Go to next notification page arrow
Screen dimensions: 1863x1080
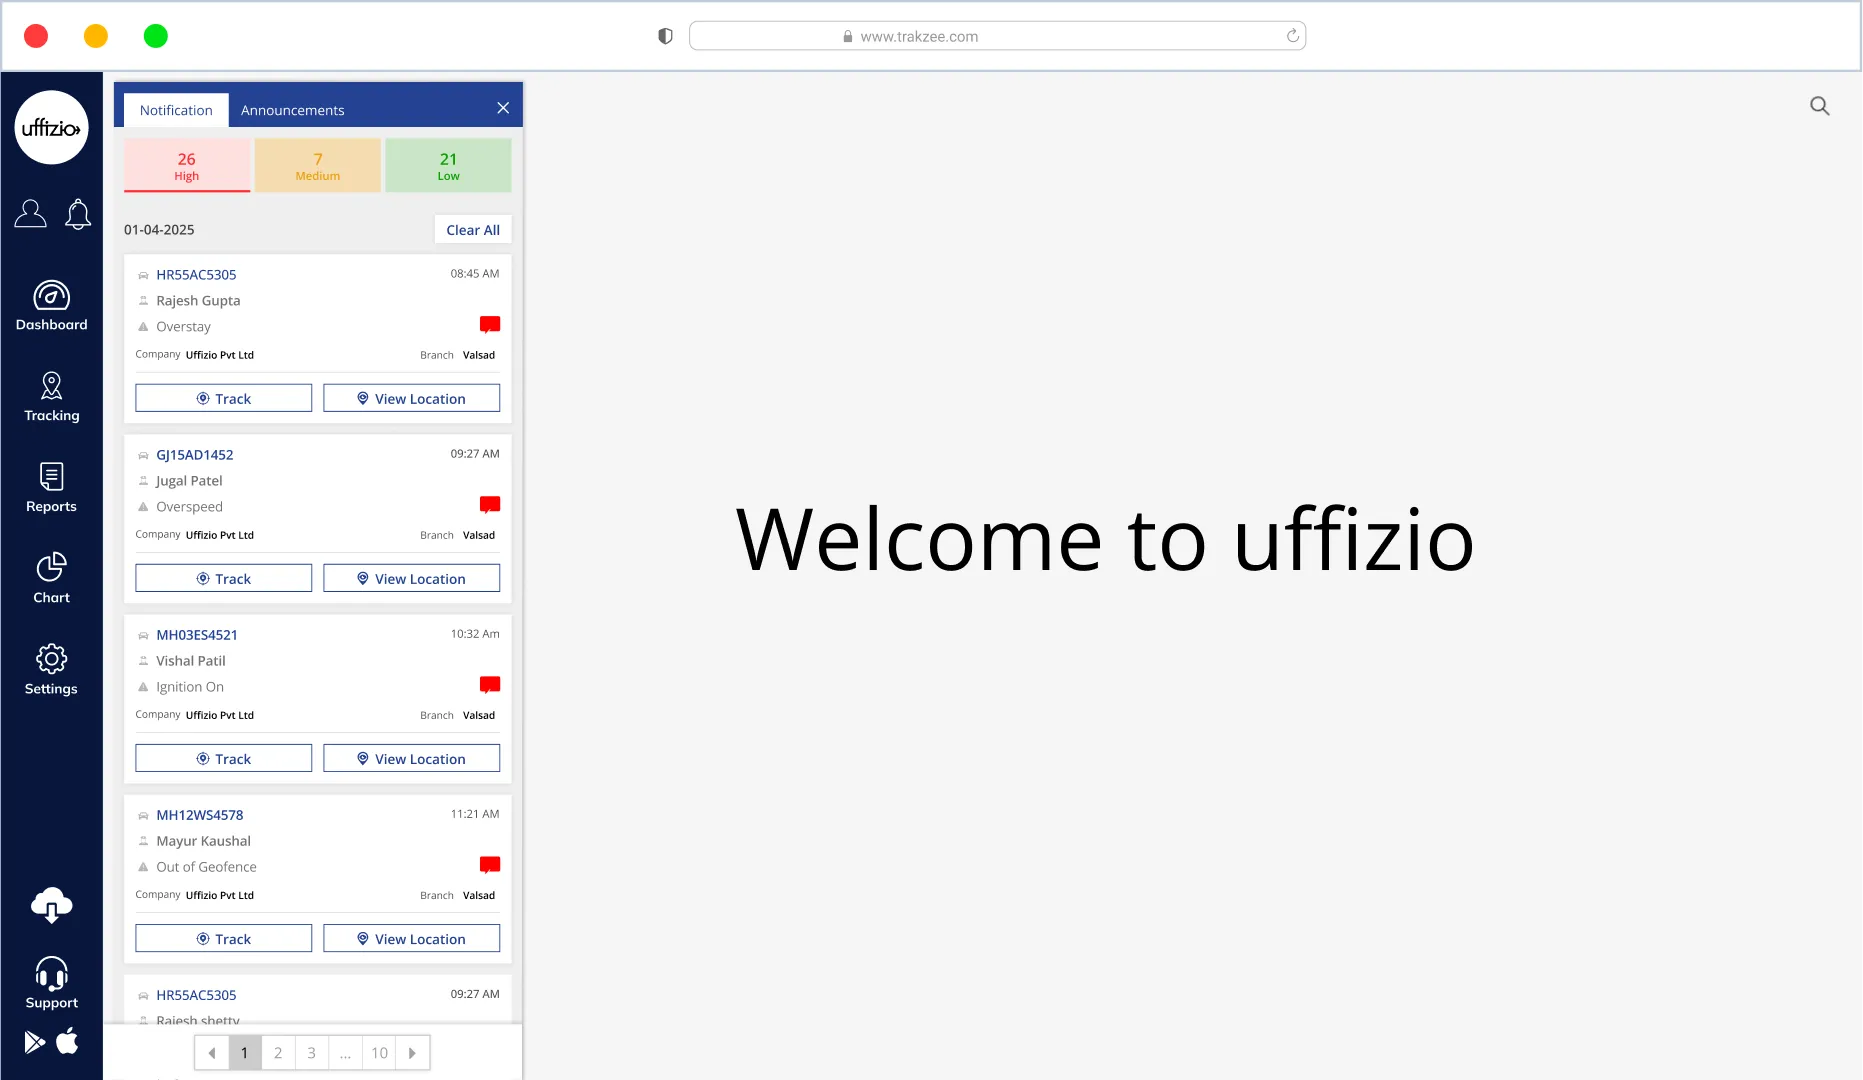[x=412, y=1053]
